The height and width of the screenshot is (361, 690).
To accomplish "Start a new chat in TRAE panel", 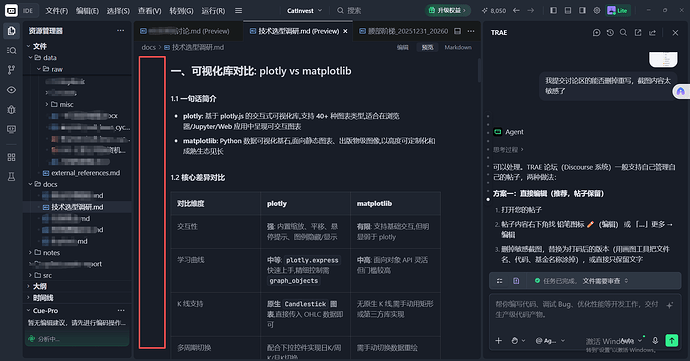I will [x=596, y=33].
